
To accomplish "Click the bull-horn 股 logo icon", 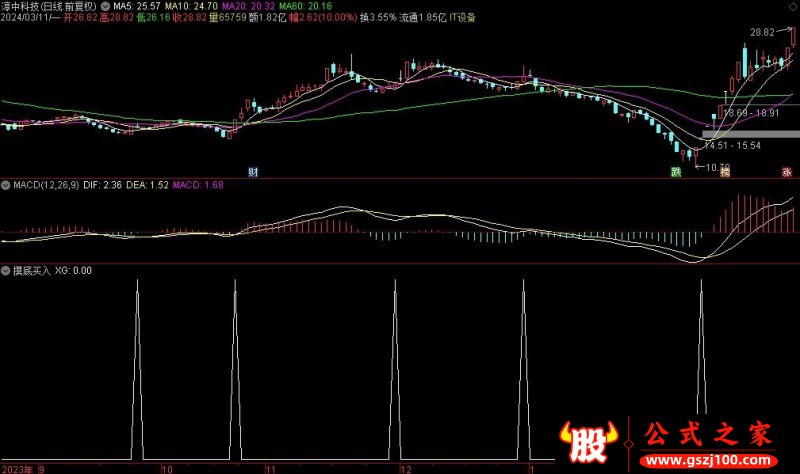I will pyautogui.click(x=585, y=440).
